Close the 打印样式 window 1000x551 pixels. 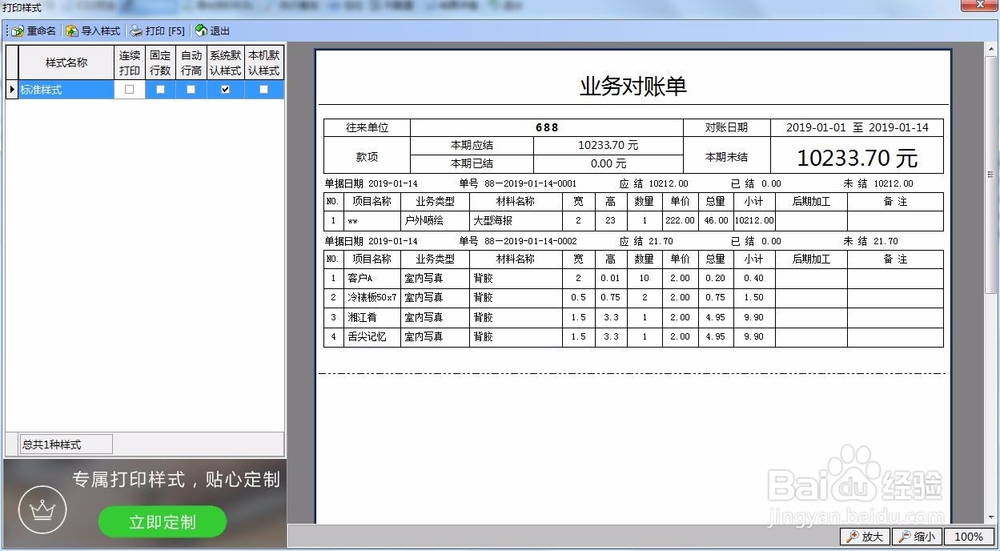point(981,5)
